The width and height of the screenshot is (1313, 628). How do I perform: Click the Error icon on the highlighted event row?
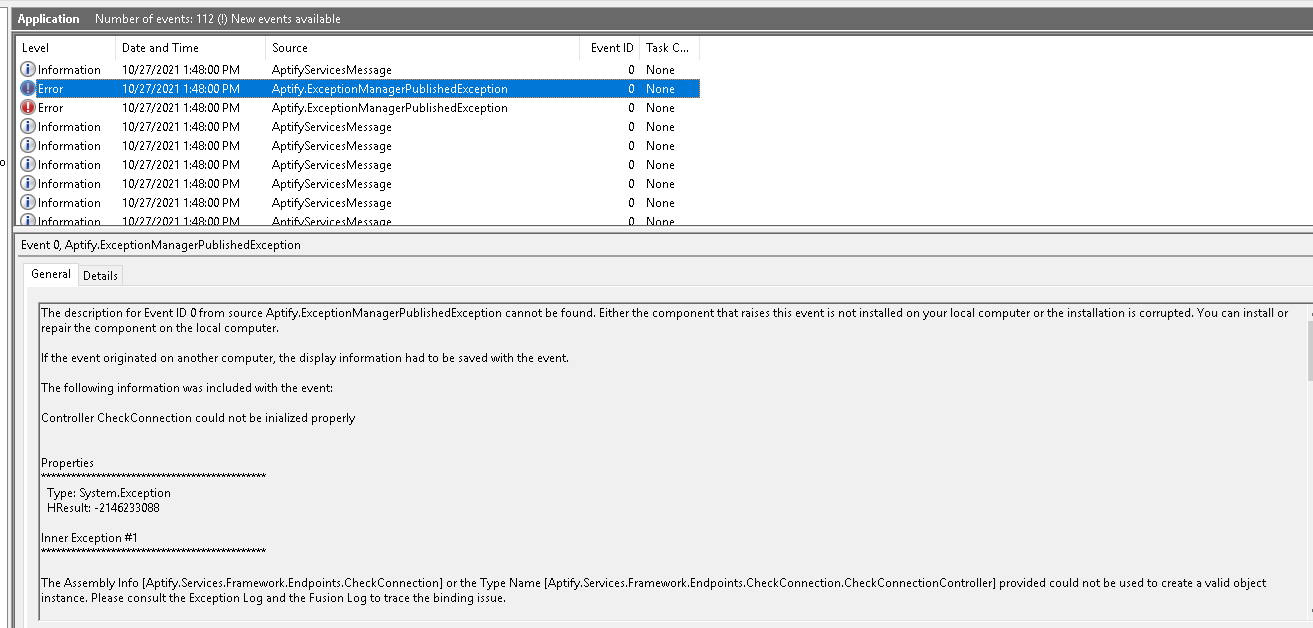click(27, 88)
